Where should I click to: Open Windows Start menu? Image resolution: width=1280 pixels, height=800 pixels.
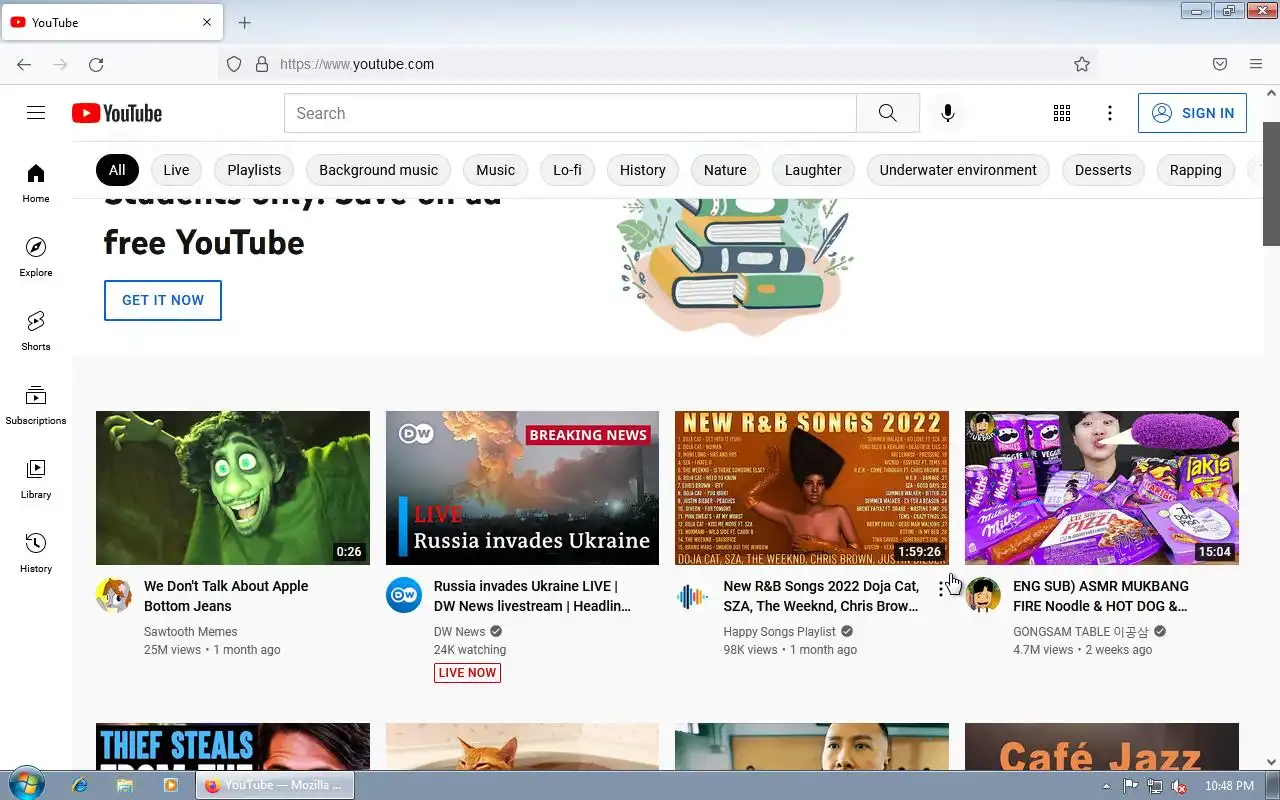[x=25, y=785]
